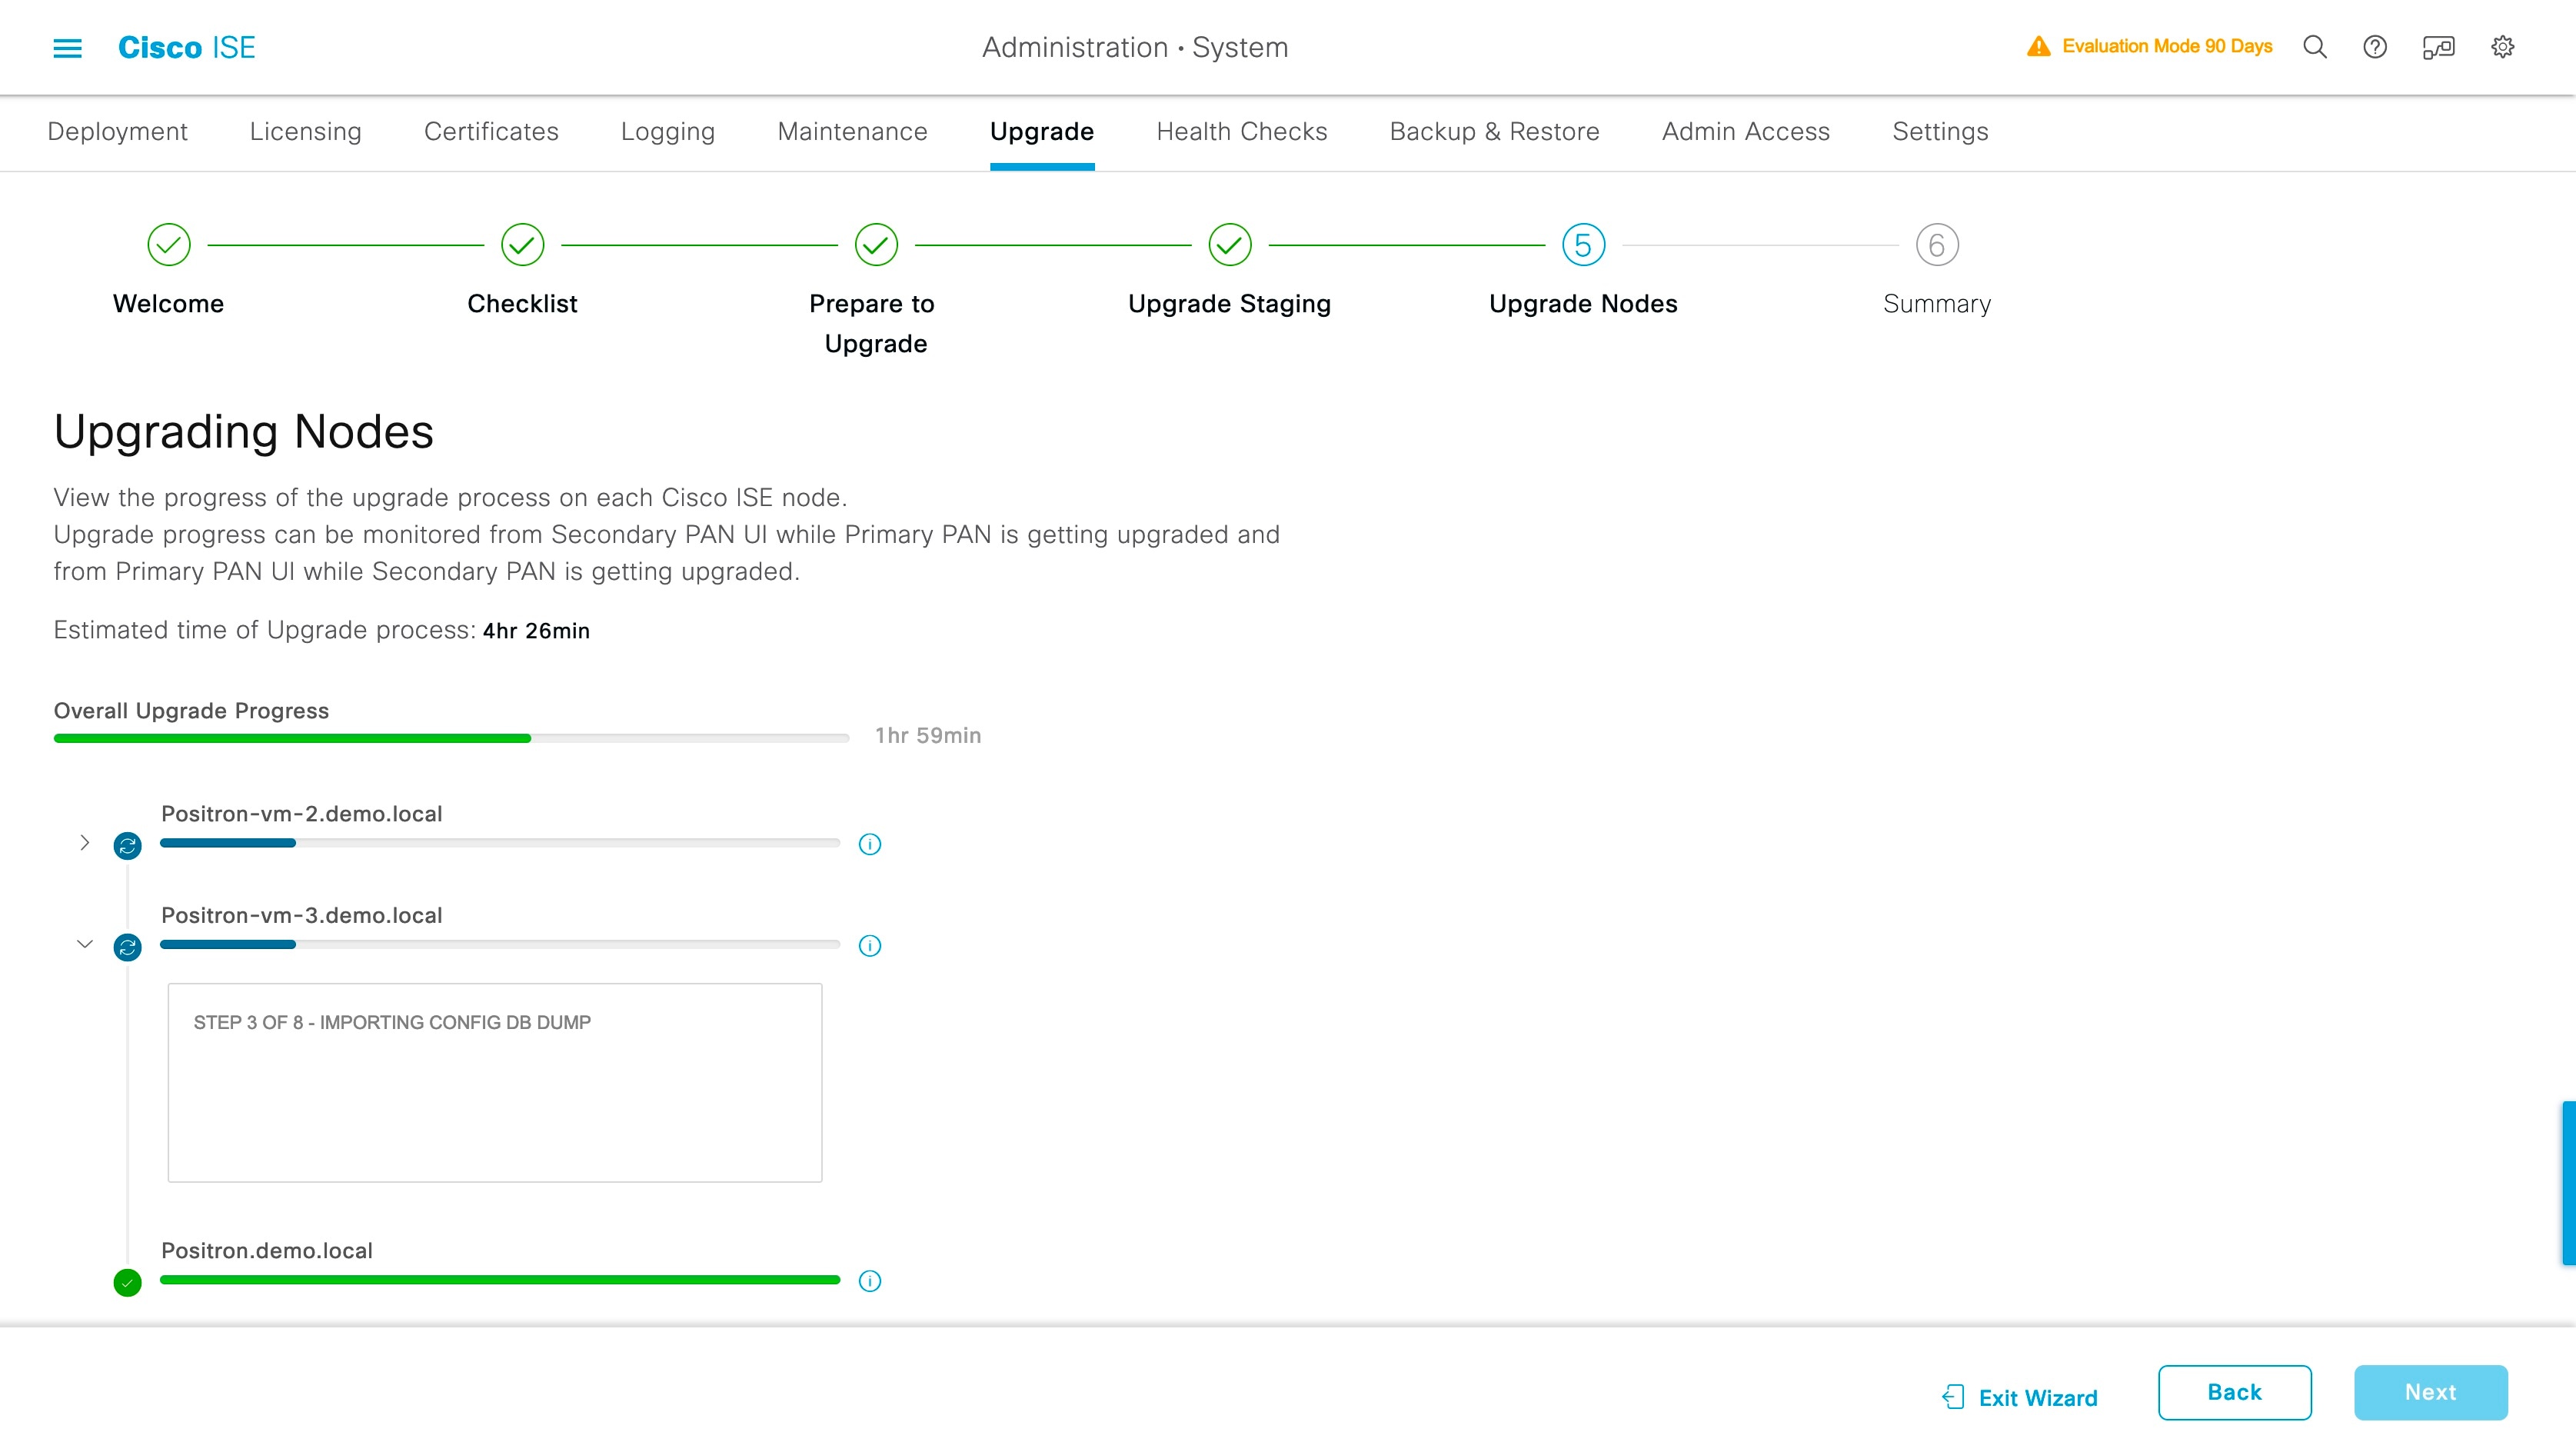Click the Welcome step checkmark circle
2576x1452 pixels.
pos(169,245)
